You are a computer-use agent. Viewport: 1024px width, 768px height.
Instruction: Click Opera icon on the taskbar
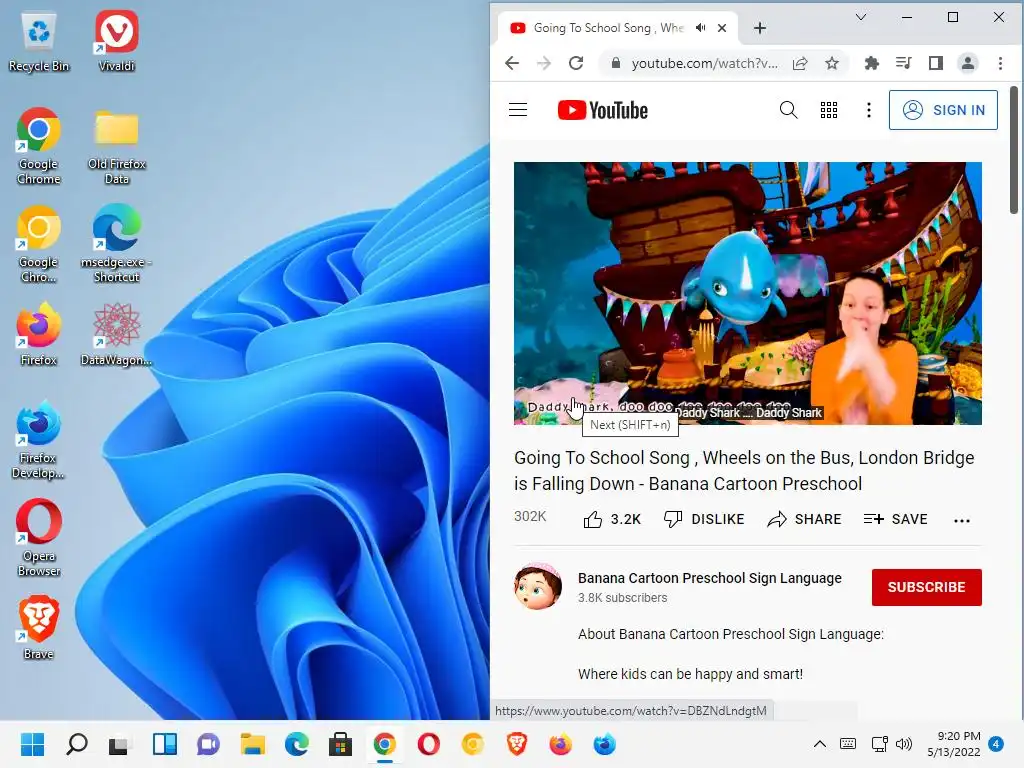pyautogui.click(x=428, y=744)
